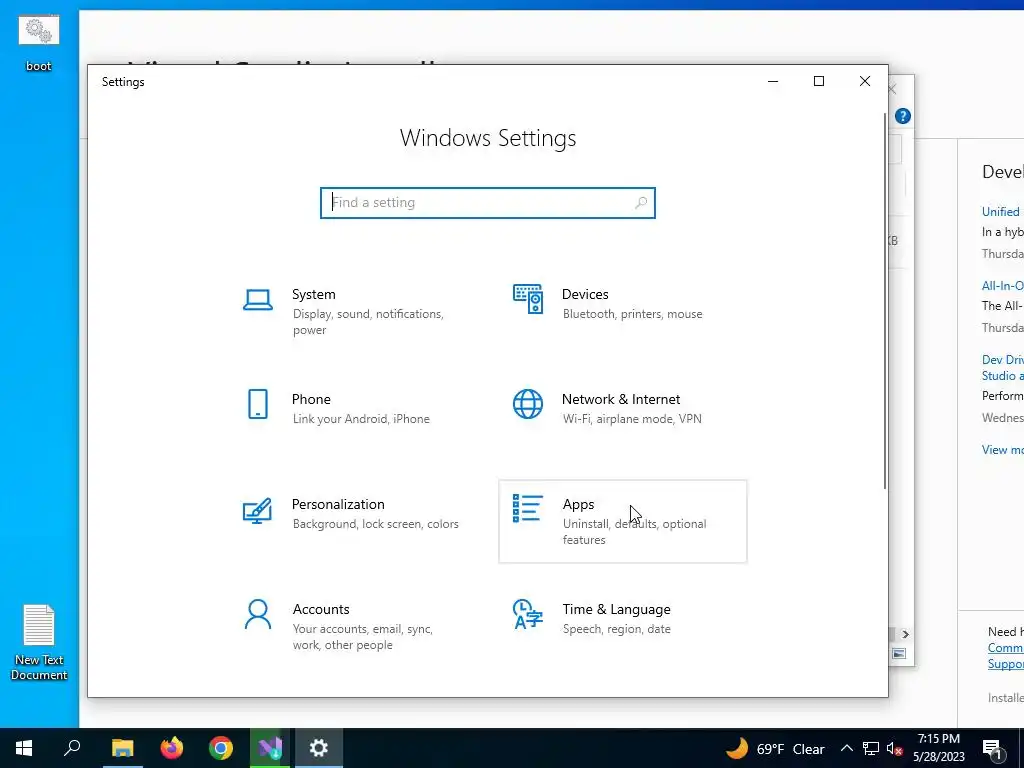Launch Firefox from the taskbar
This screenshot has width=1024, height=768.
172,748
